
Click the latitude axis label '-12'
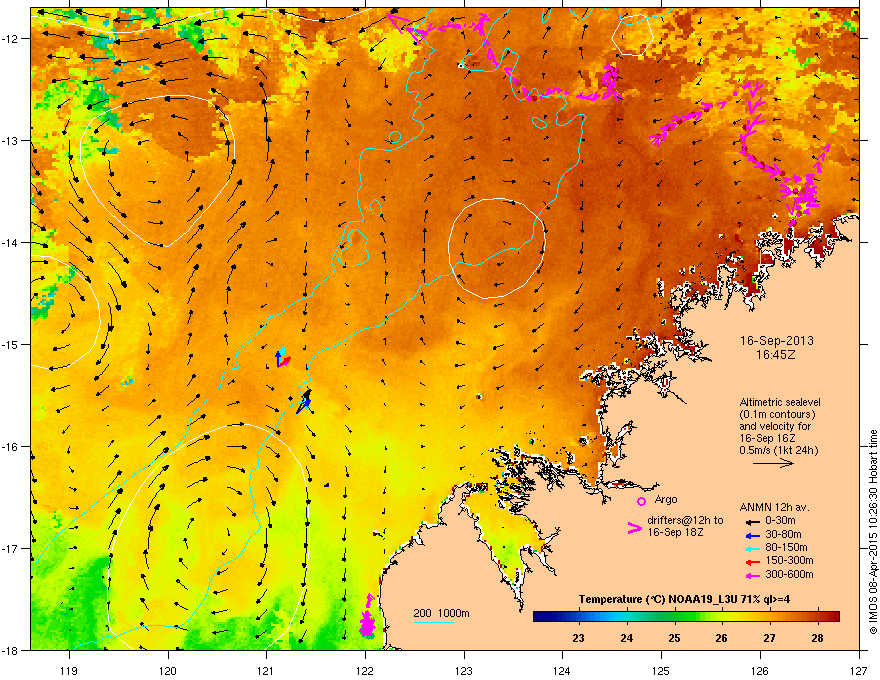pos(10,39)
